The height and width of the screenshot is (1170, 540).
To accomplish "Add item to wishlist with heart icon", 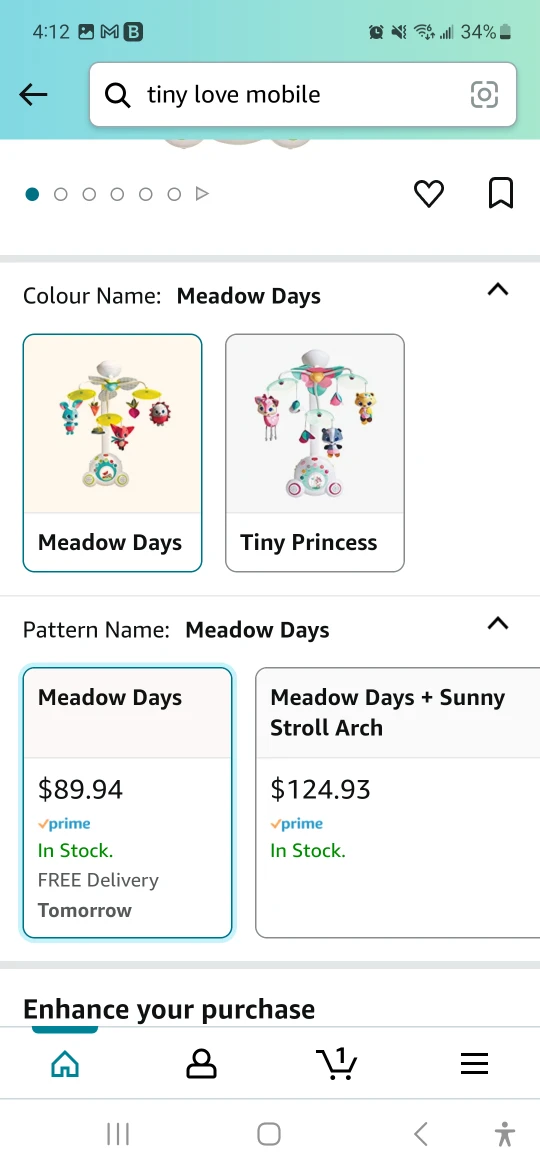I will click(429, 194).
